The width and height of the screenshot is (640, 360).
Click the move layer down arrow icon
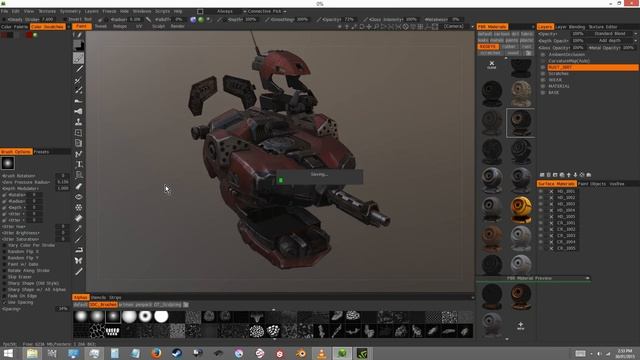click(575, 175)
